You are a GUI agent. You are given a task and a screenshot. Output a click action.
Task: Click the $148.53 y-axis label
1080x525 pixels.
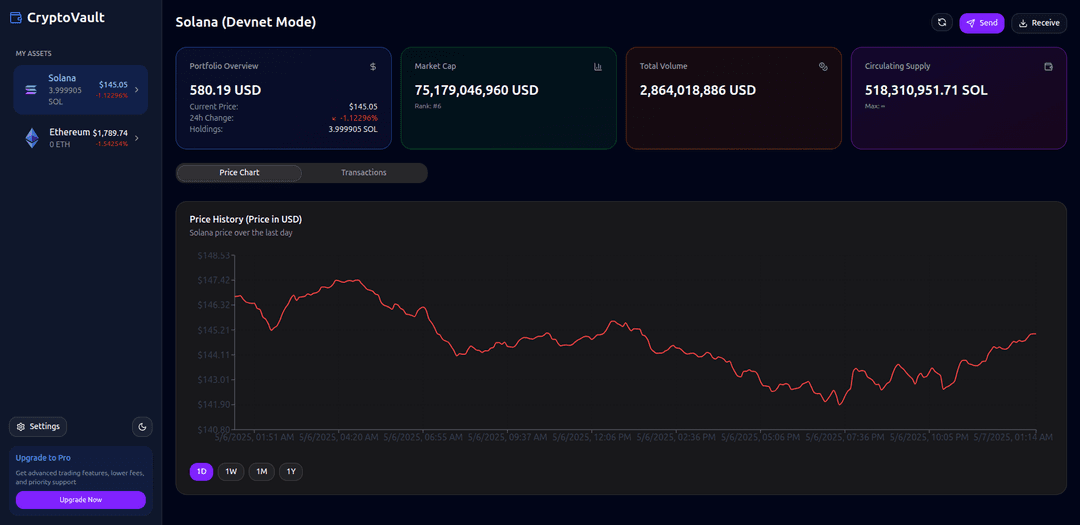[214, 256]
